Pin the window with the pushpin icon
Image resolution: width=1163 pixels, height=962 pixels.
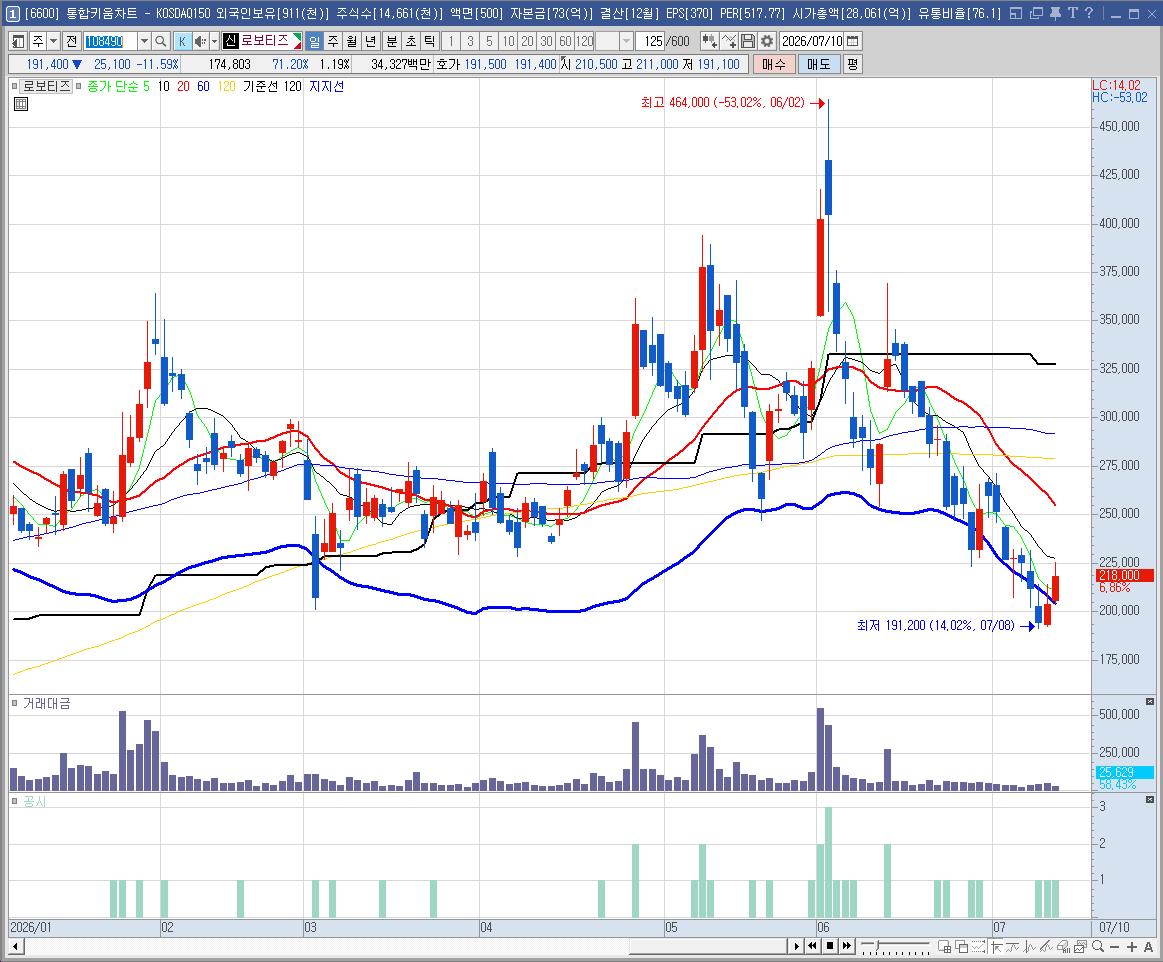1055,13
